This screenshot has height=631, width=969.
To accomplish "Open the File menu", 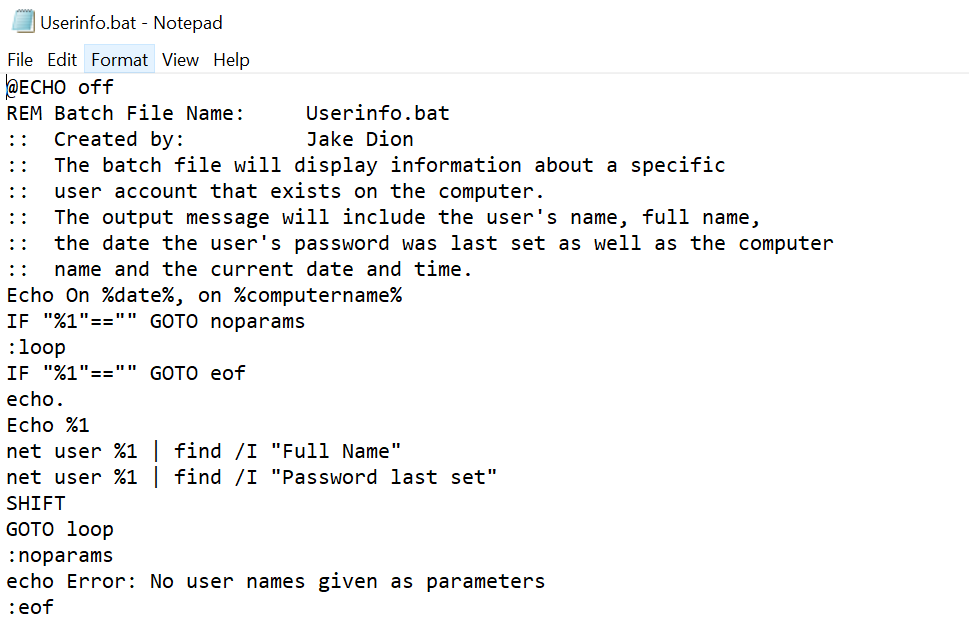I will tap(20, 60).
